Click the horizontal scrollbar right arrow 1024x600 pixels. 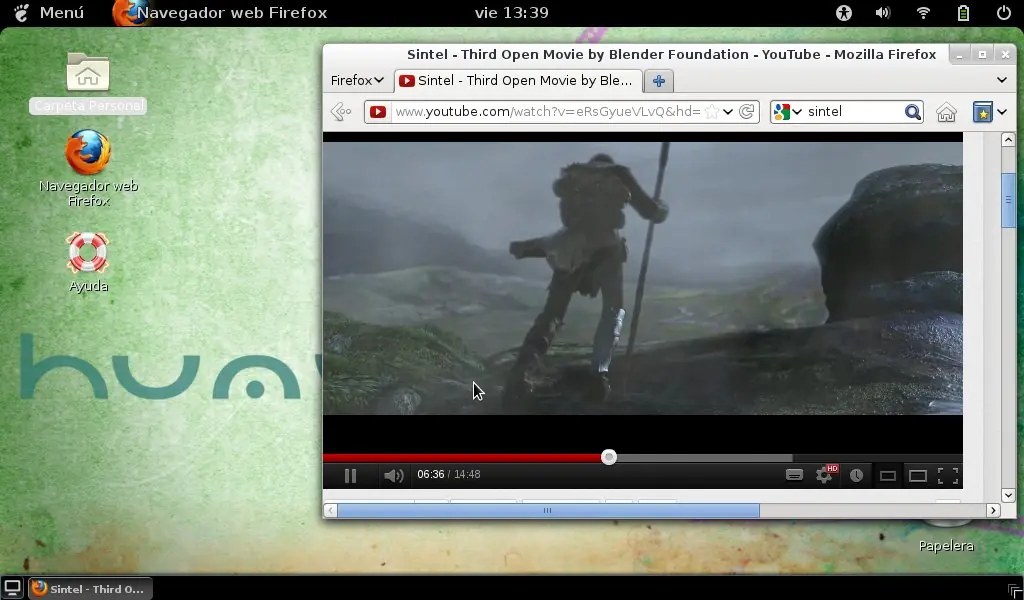pyautogui.click(x=993, y=511)
